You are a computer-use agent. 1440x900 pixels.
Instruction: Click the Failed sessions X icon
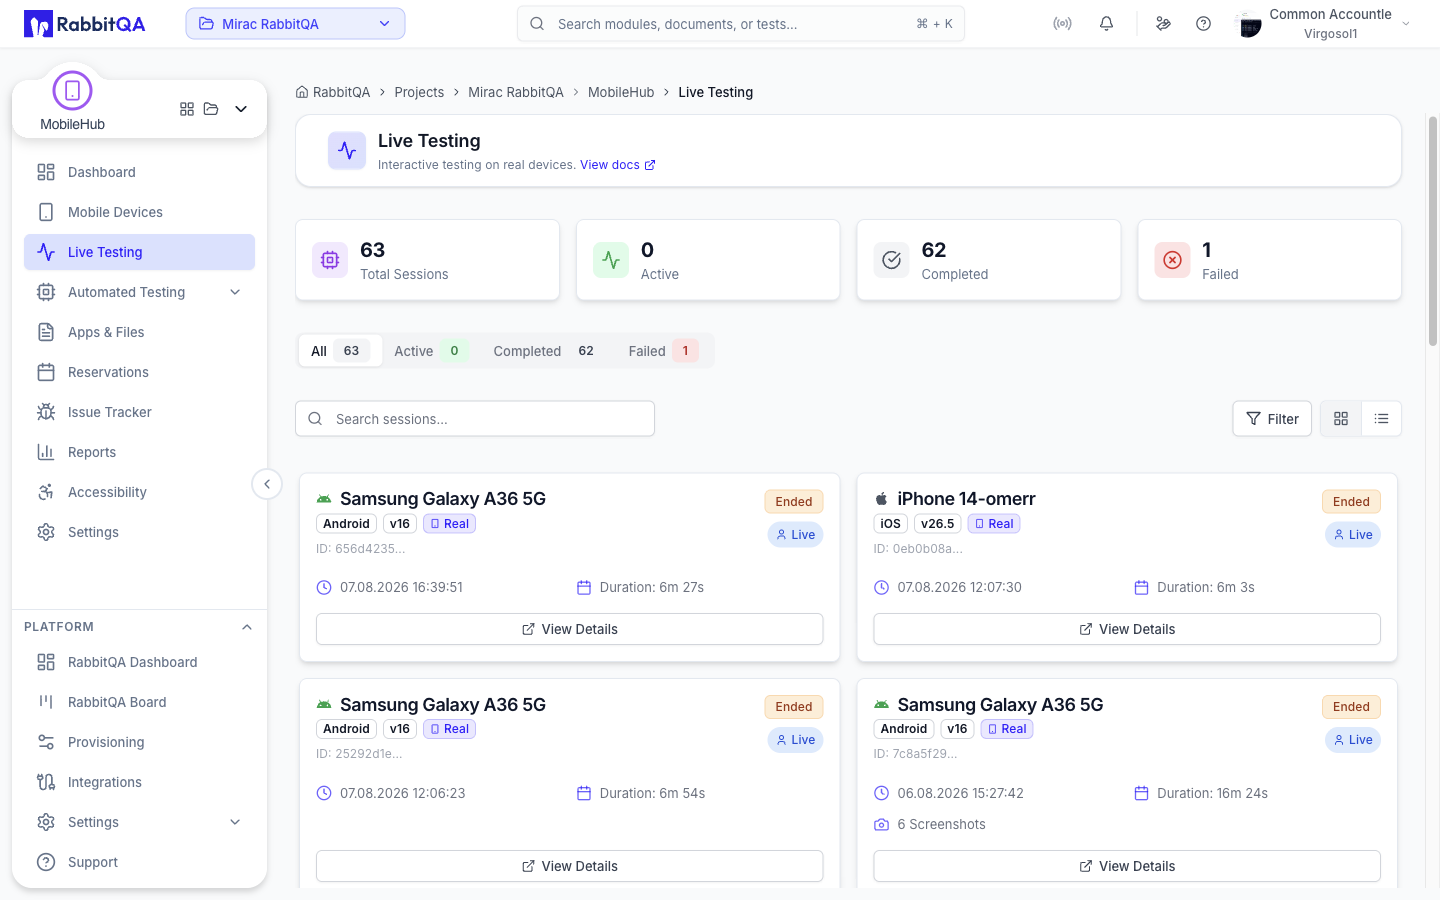1173,260
